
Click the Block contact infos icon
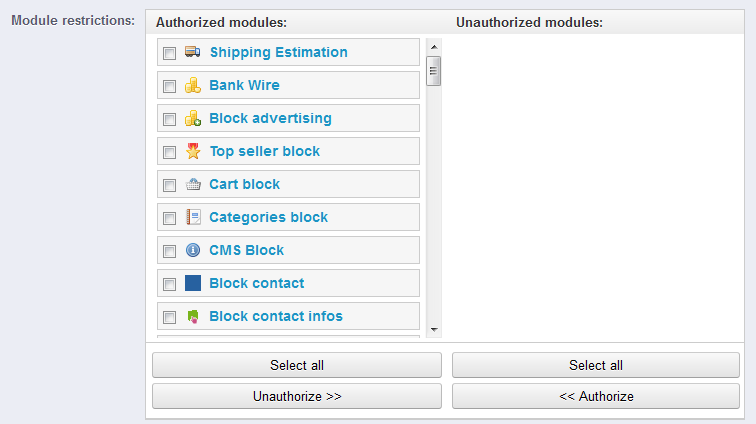click(x=193, y=316)
